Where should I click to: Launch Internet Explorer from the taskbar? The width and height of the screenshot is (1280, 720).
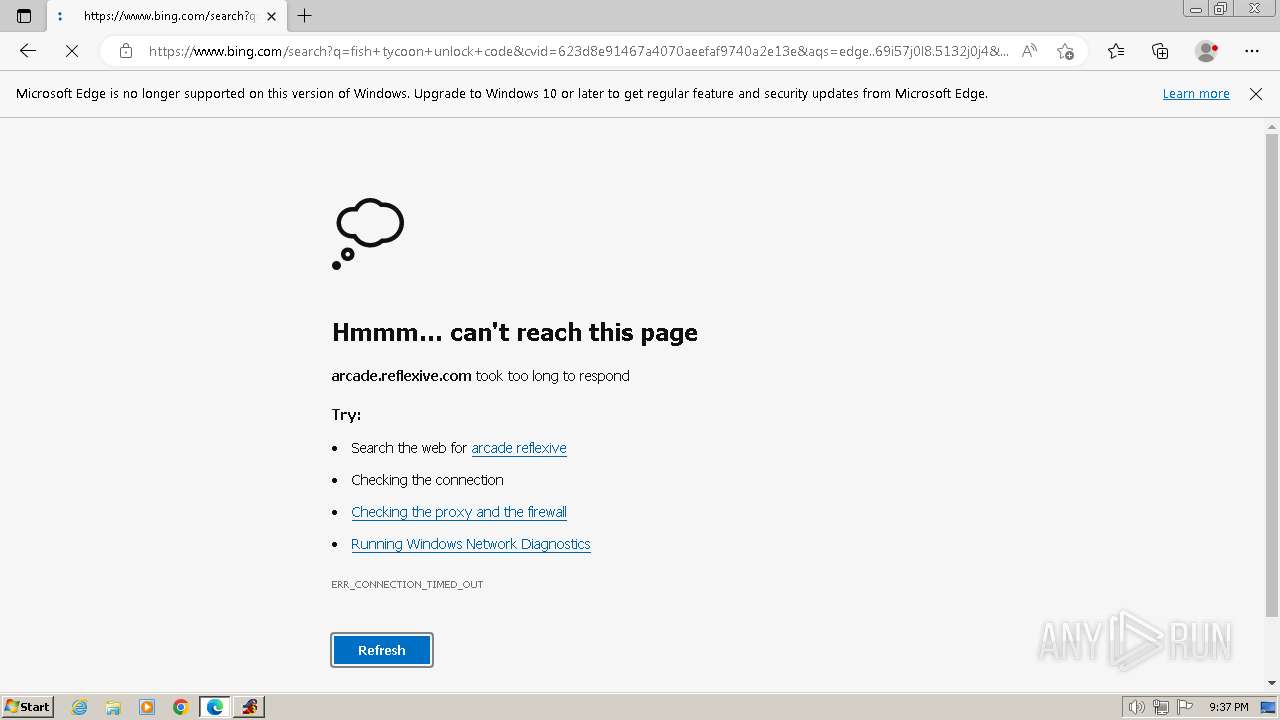(x=80, y=707)
